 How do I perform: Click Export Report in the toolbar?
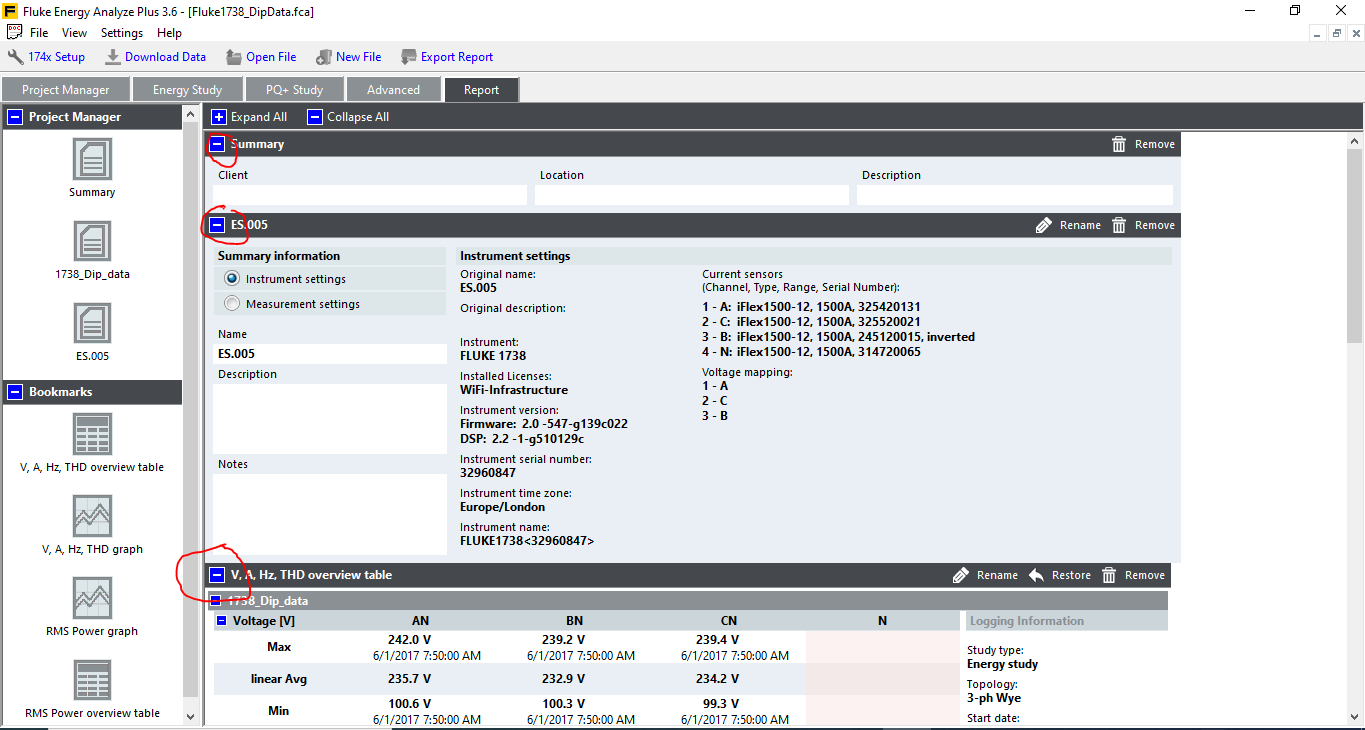tap(446, 57)
